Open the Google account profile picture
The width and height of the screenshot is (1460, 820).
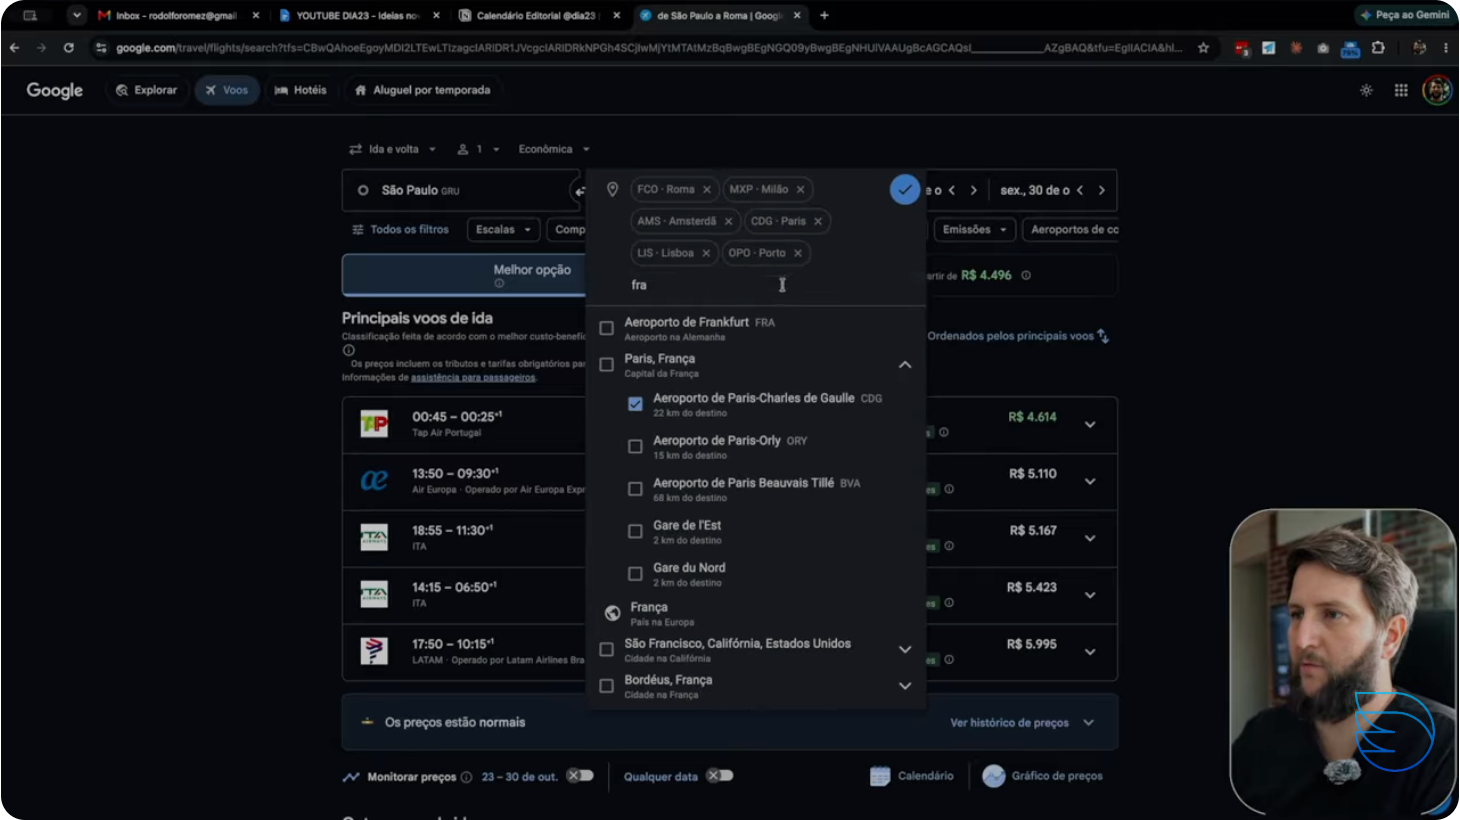[x=1437, y=90]
